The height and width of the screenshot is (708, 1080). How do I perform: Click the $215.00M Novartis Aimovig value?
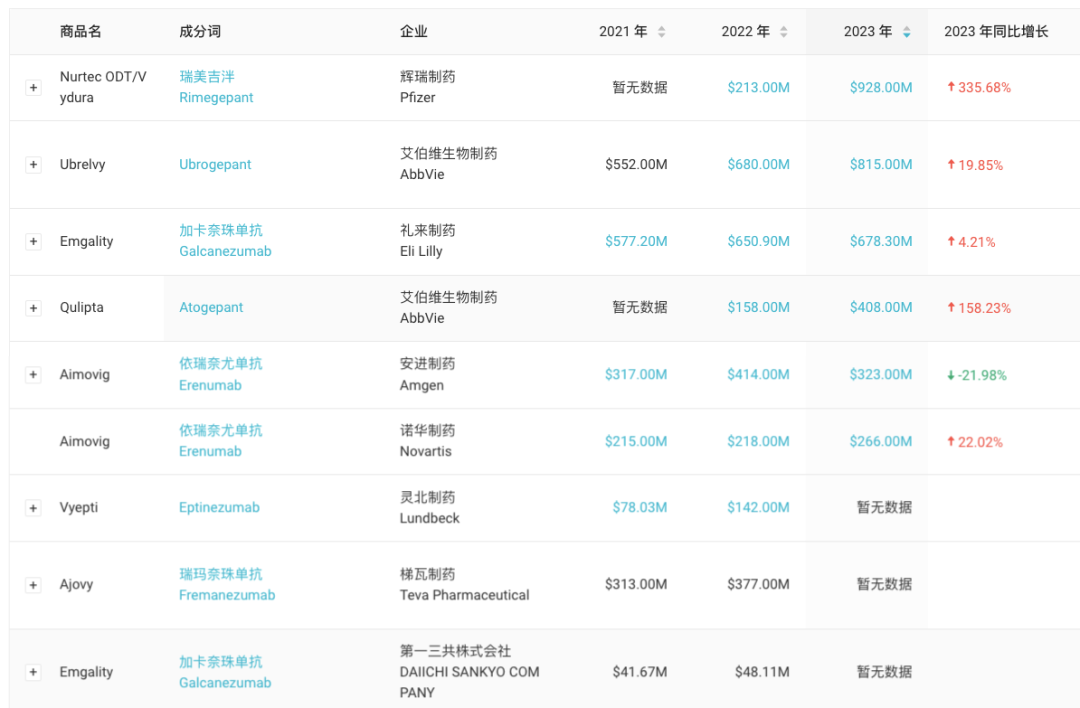coord(636,441)
